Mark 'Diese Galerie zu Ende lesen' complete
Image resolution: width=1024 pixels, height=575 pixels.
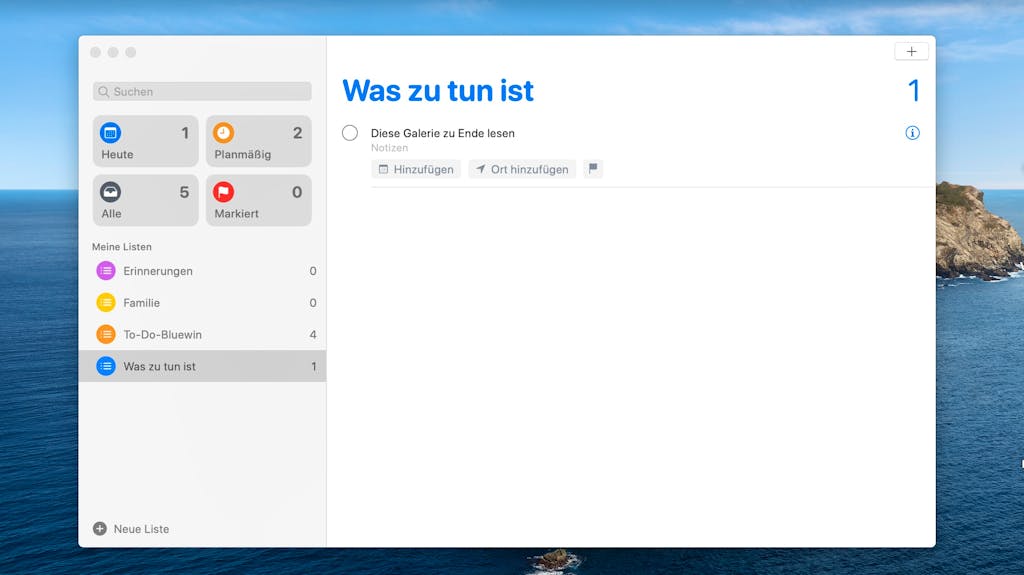(x=350, y=133)
